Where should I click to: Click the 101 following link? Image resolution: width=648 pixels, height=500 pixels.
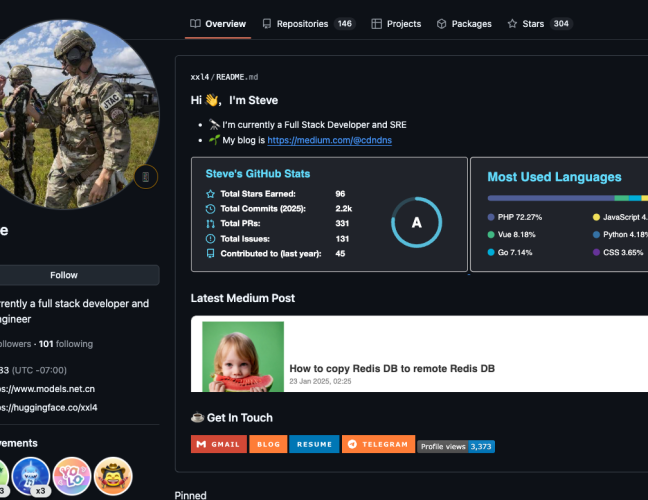[65, 344]
